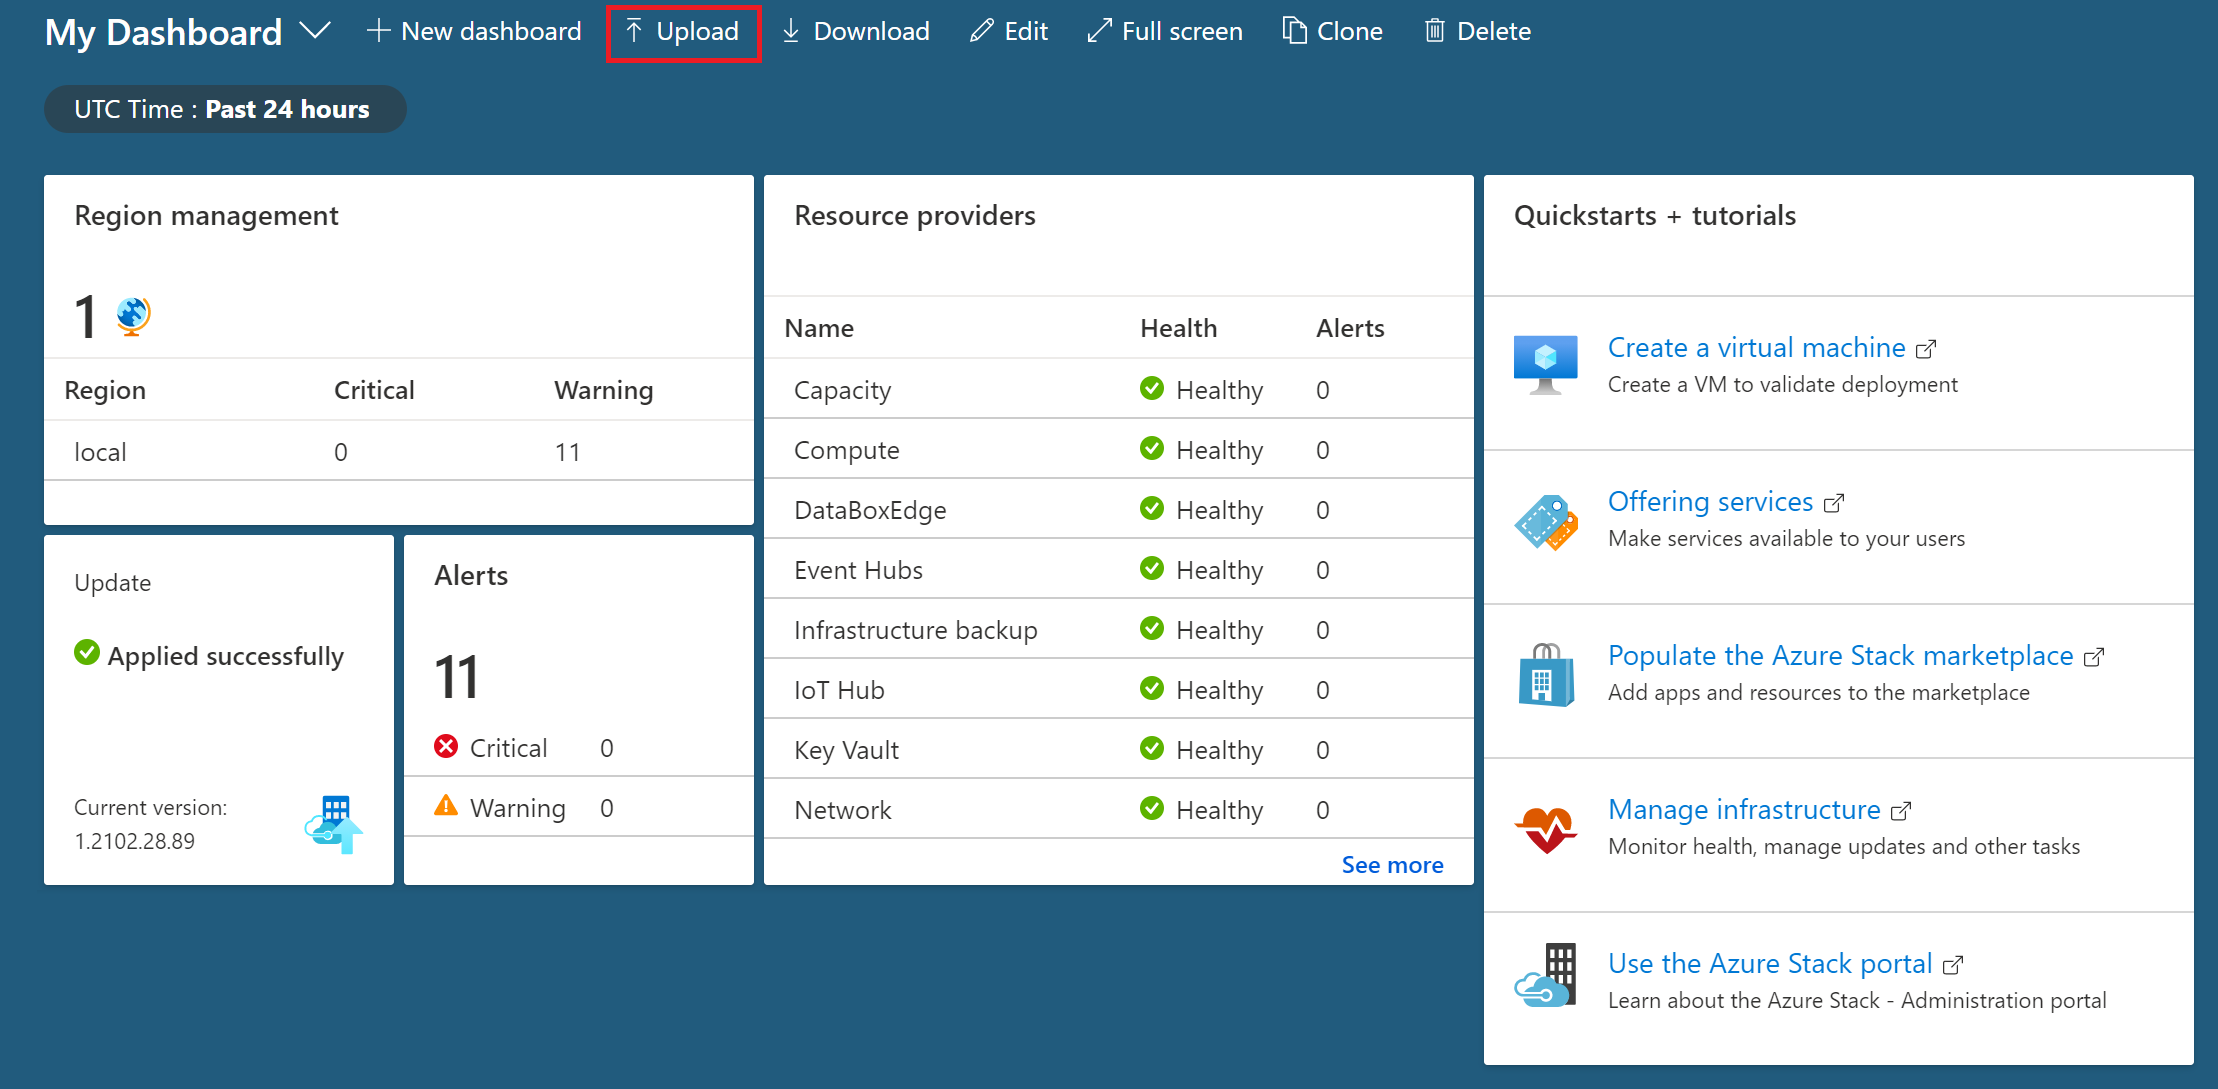Click the Edit dashboard icon

pos(1010,31)
